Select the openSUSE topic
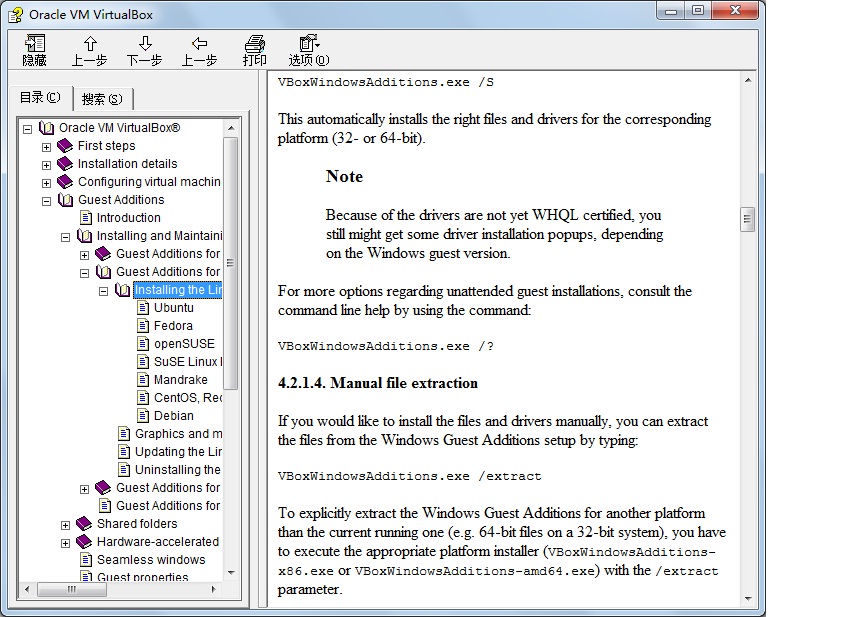The image size is (864, 617). 184,344
